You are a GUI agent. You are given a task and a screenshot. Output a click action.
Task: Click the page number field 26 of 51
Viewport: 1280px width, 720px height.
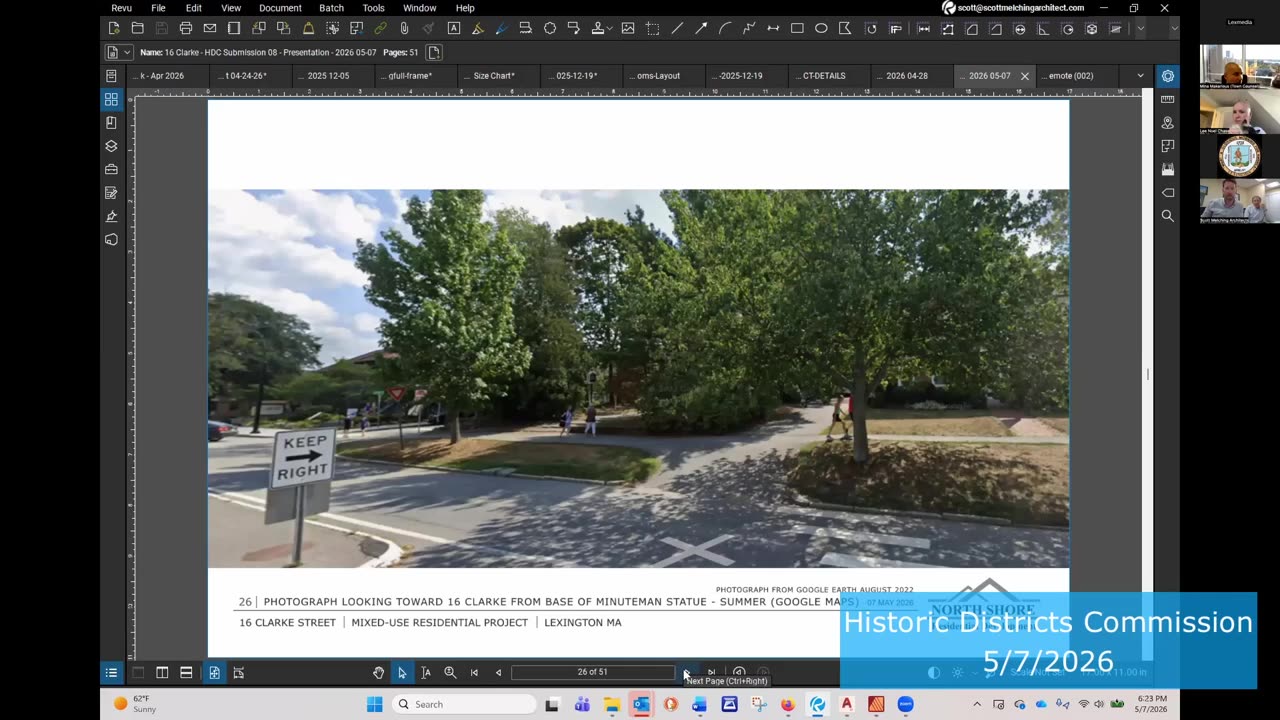592,672
